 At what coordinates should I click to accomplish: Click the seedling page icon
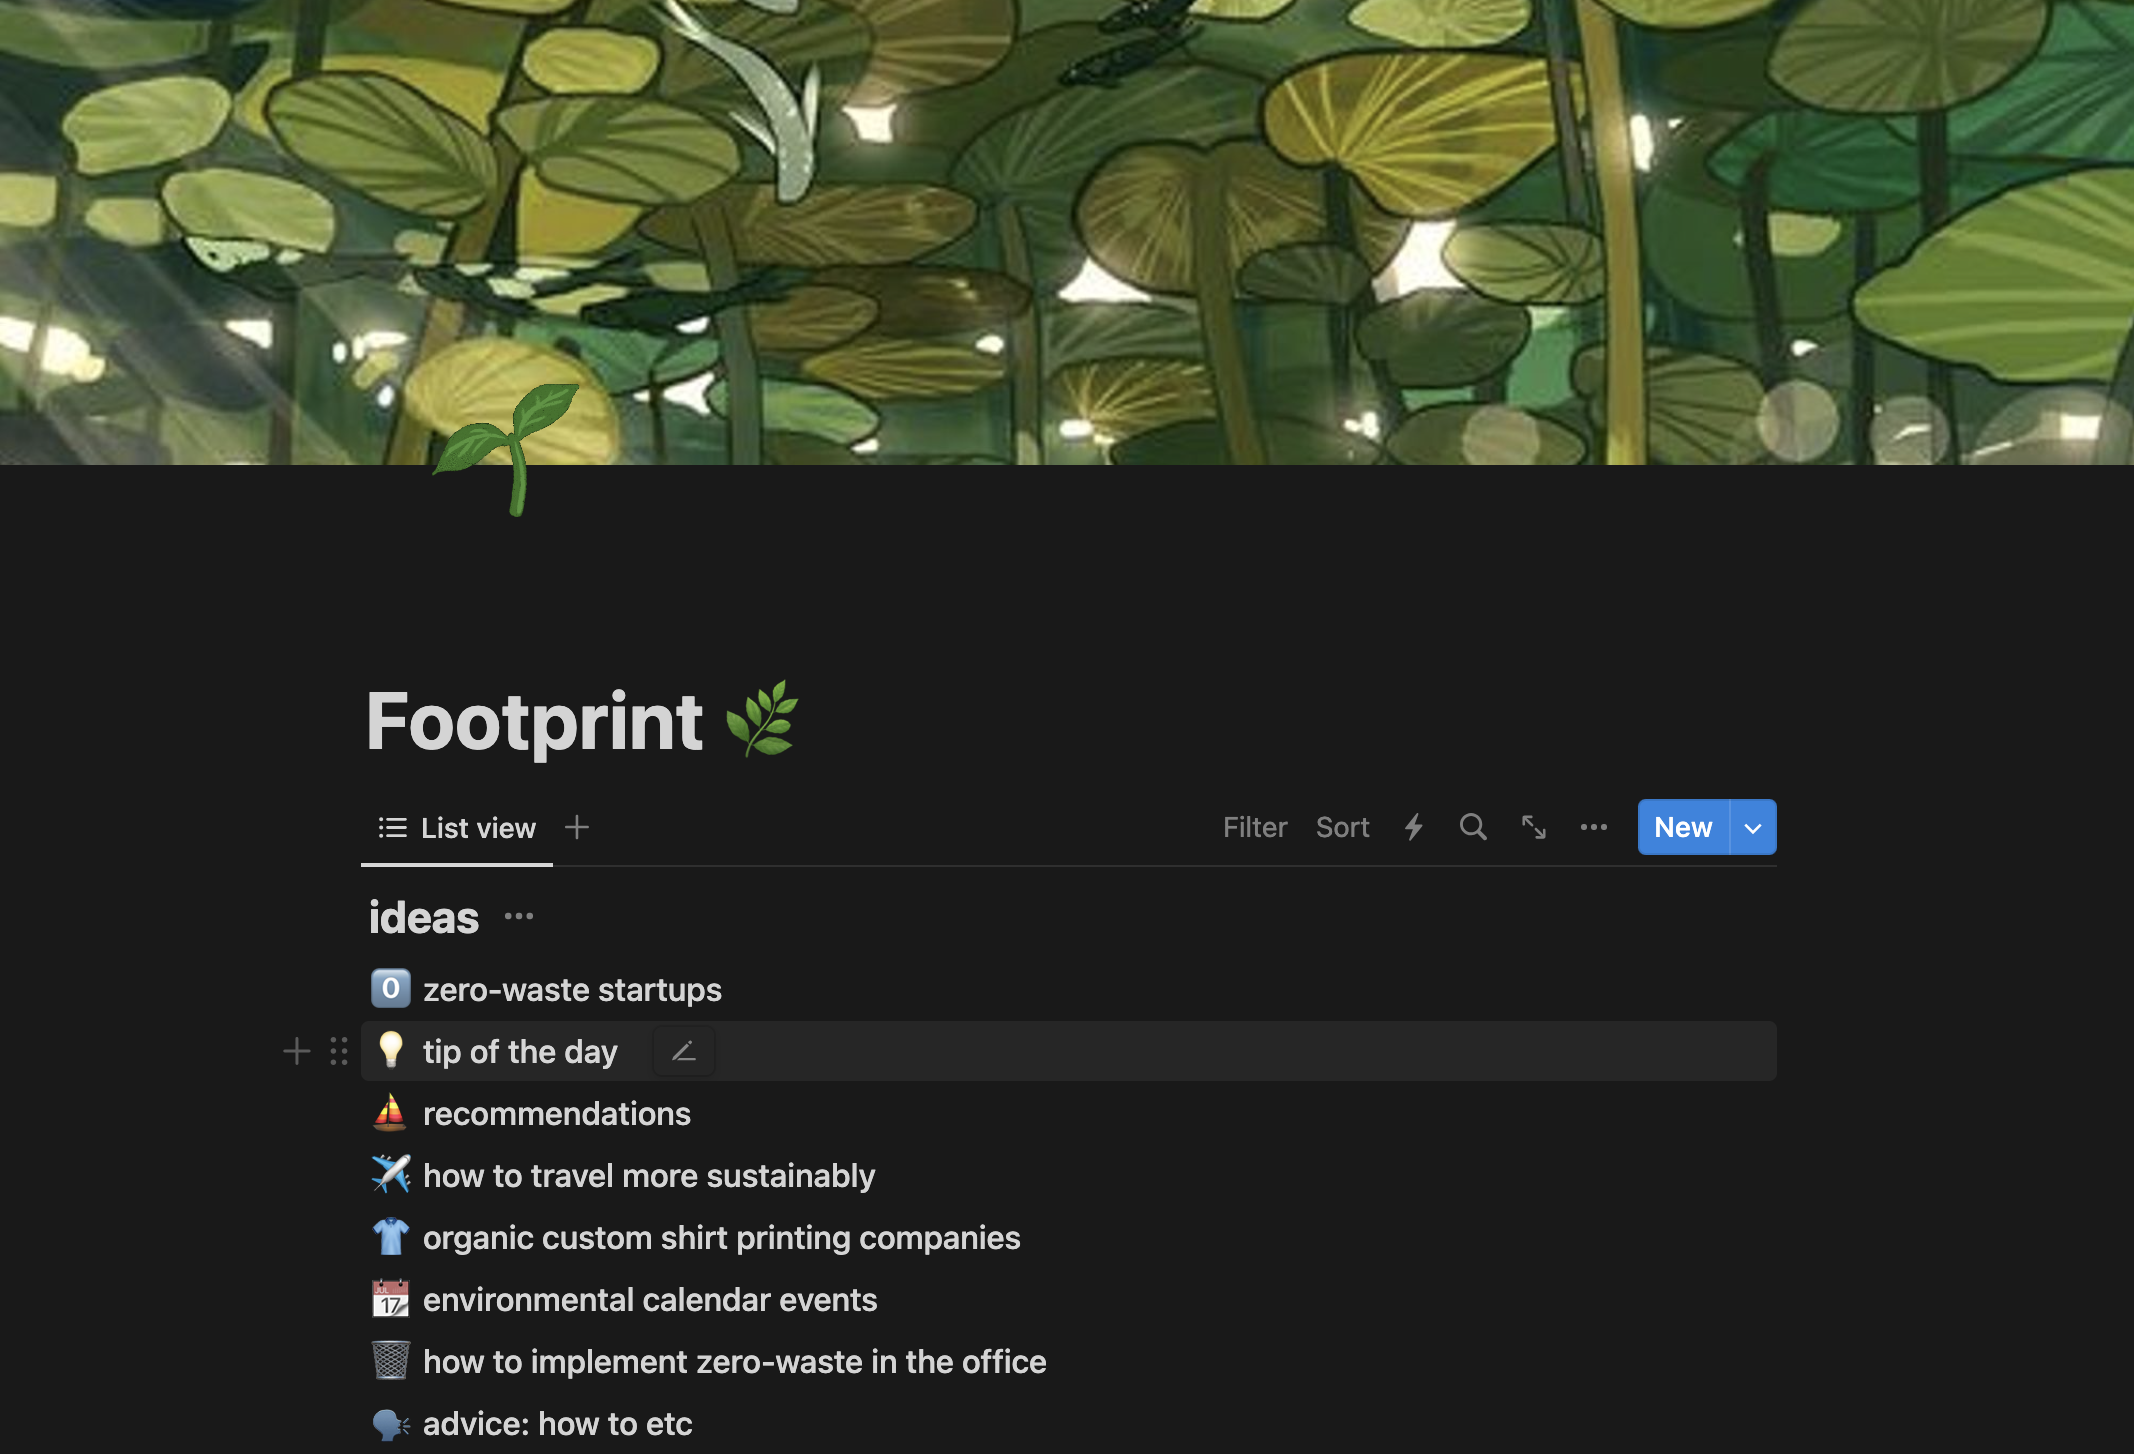click(507, 449)
